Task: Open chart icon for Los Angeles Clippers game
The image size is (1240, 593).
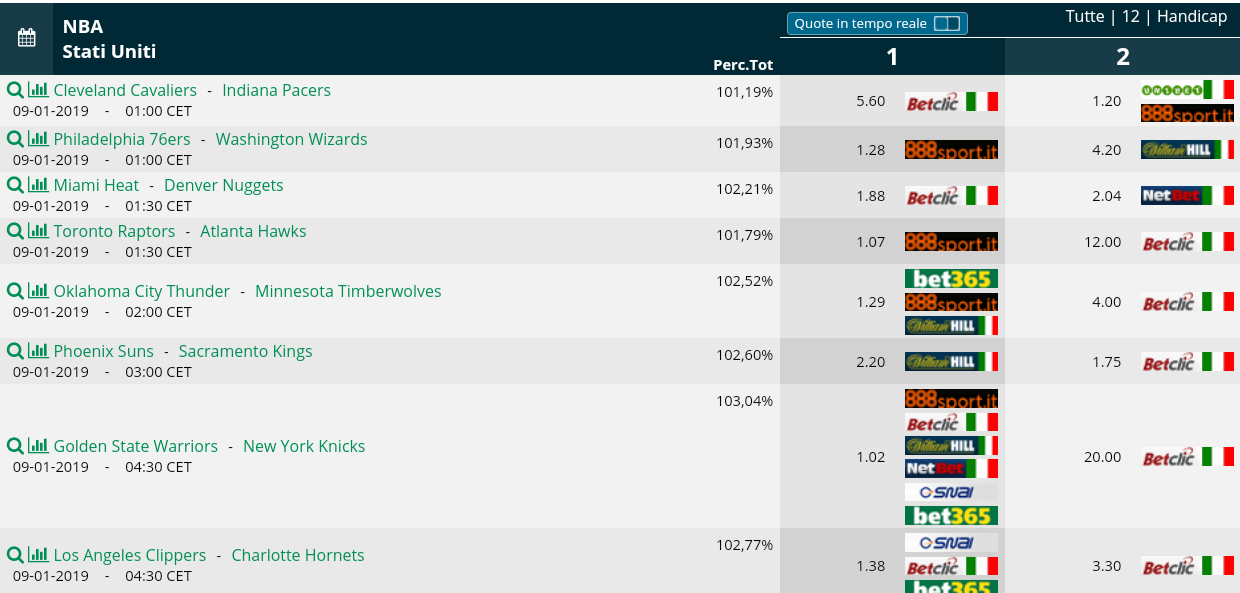Action: pos(38,555)
